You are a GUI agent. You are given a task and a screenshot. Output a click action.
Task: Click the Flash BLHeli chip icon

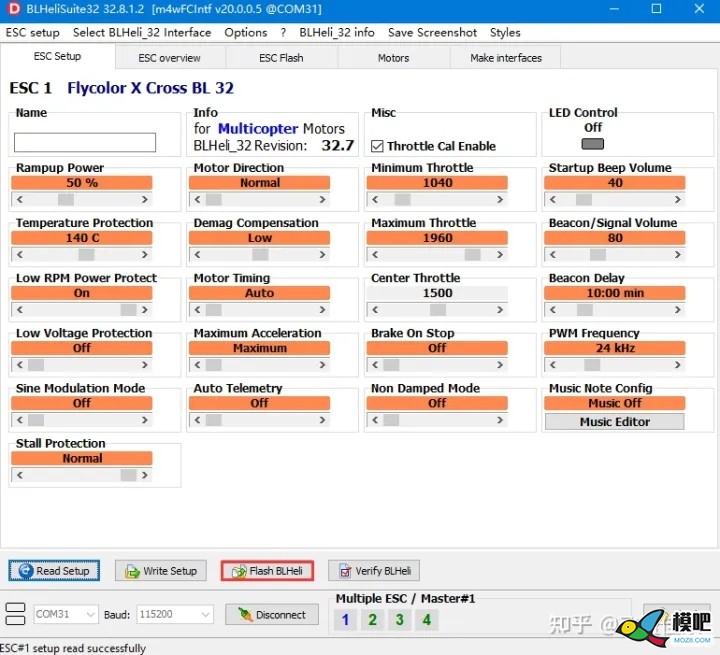(x=239, y=571)
